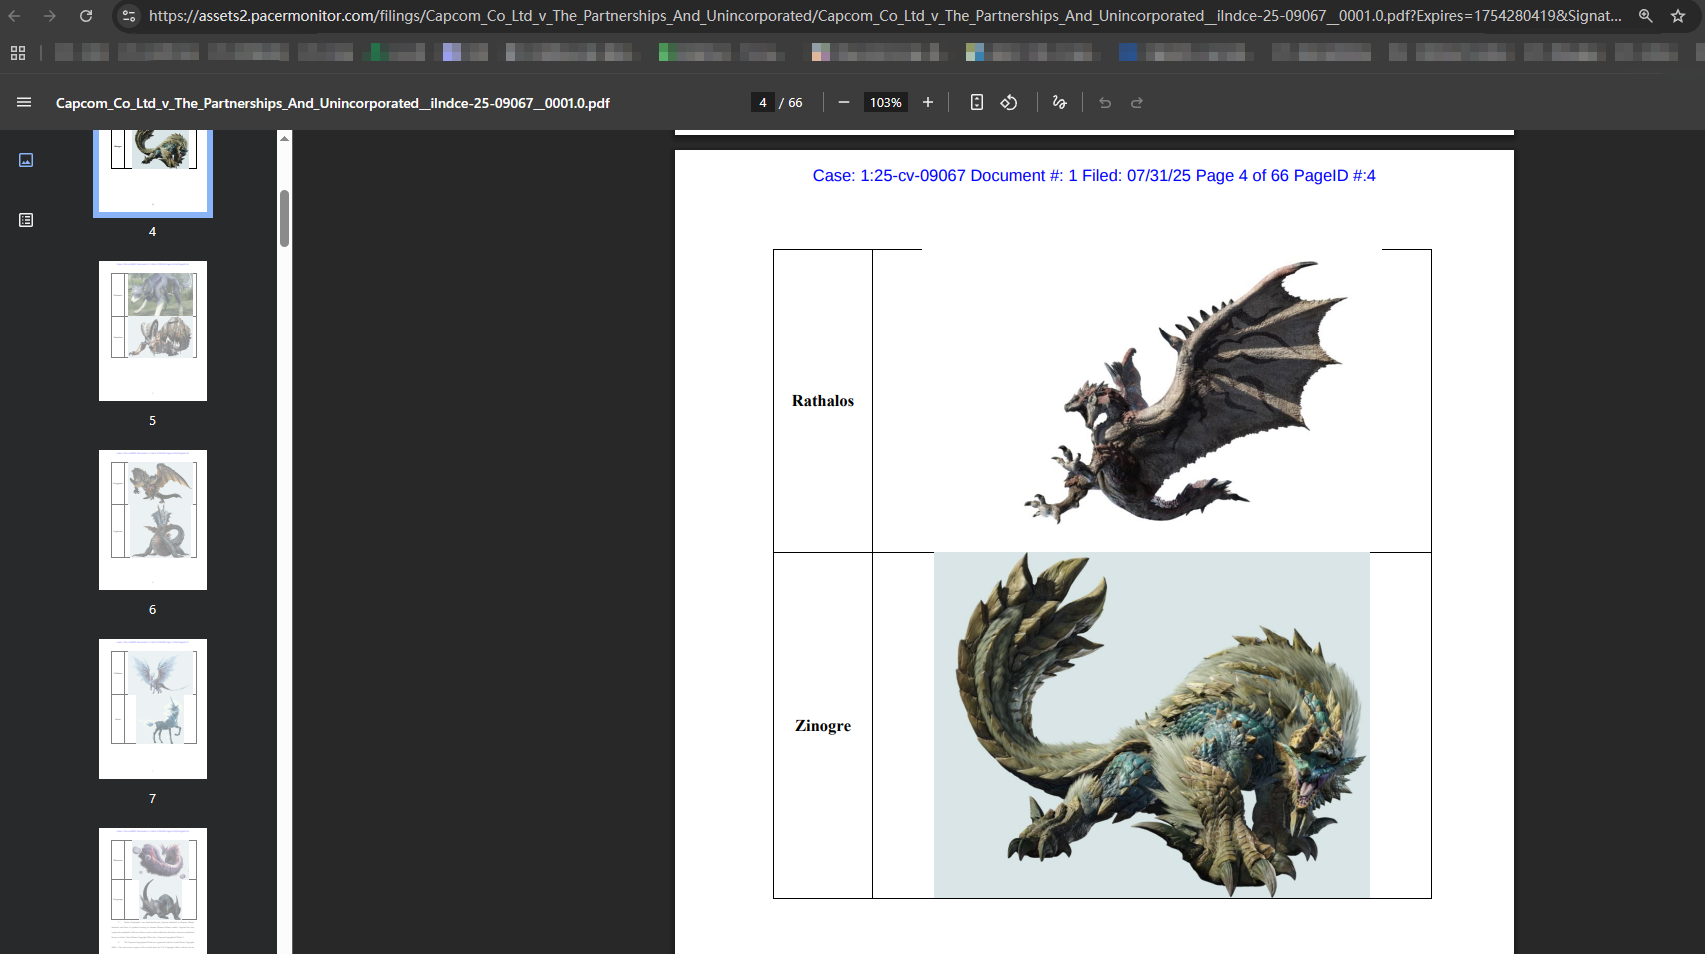Click the fit to page icon
This screenshot has width=1705, height=954.
click(x=976, y=102)
